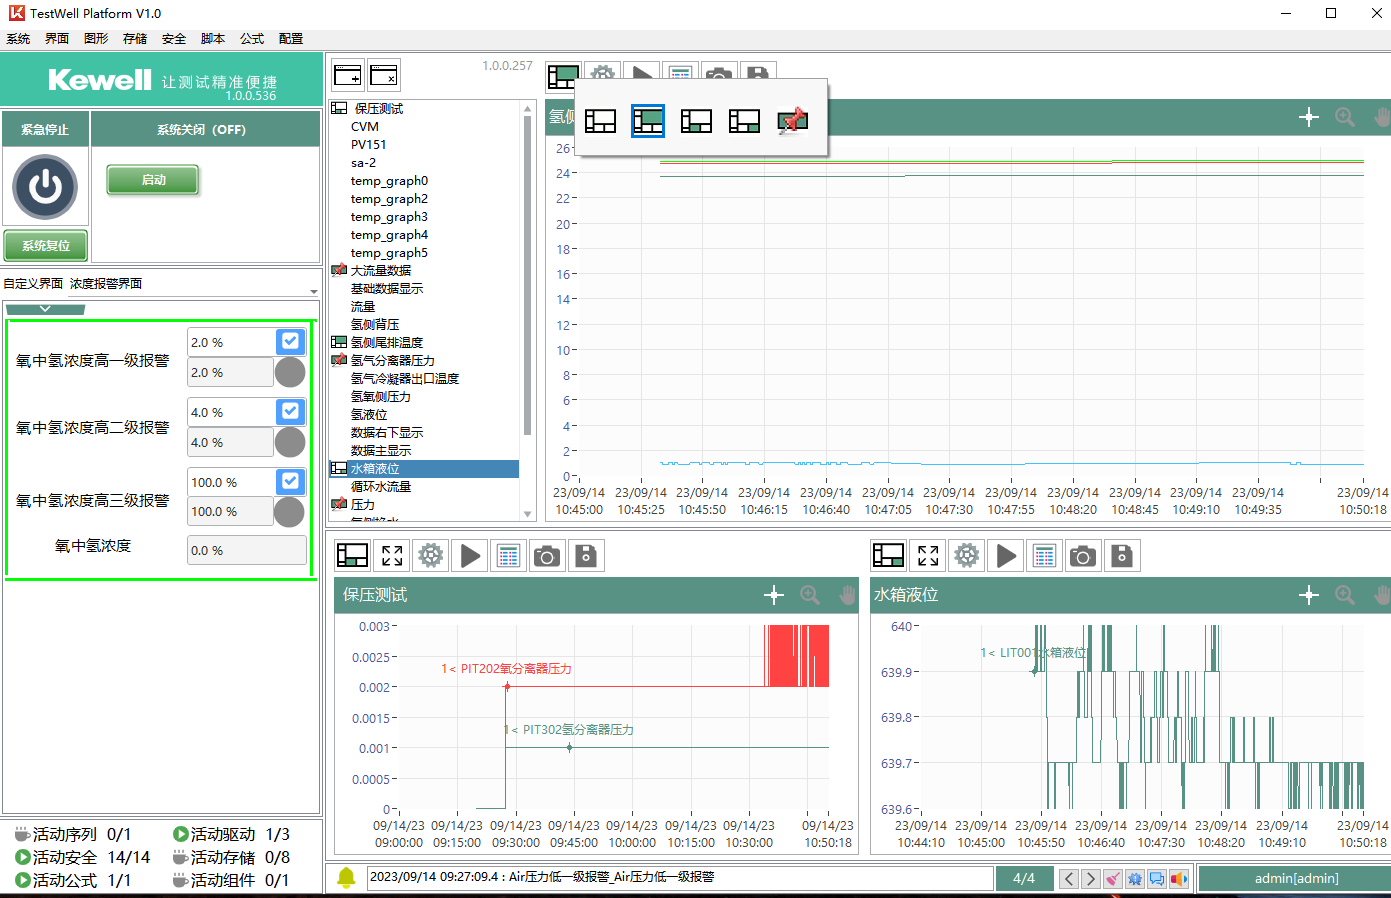Click the pin icon in layout popup

[x=792, y=121]
